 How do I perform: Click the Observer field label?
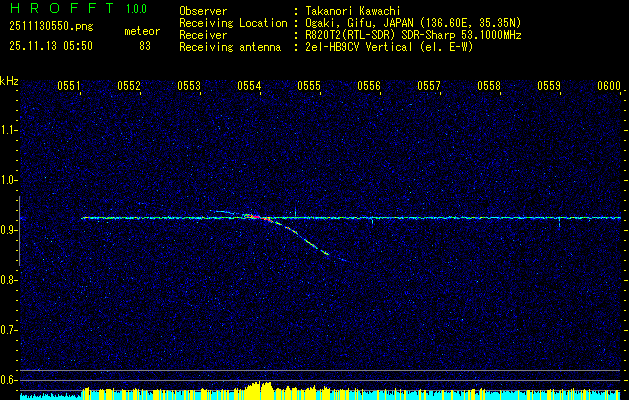click(203, 11)
